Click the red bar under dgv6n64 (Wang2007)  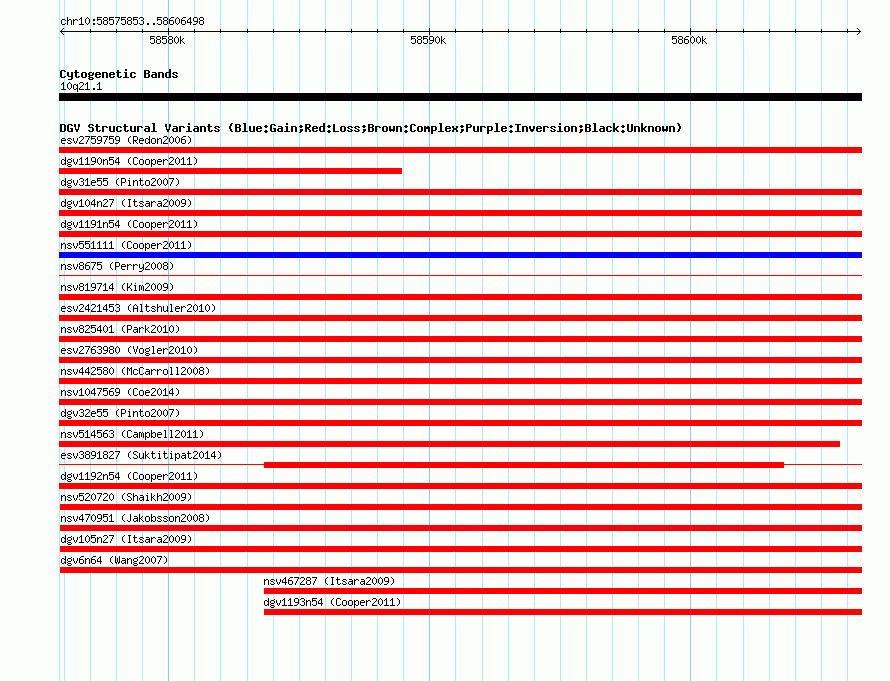coord(460,570)
